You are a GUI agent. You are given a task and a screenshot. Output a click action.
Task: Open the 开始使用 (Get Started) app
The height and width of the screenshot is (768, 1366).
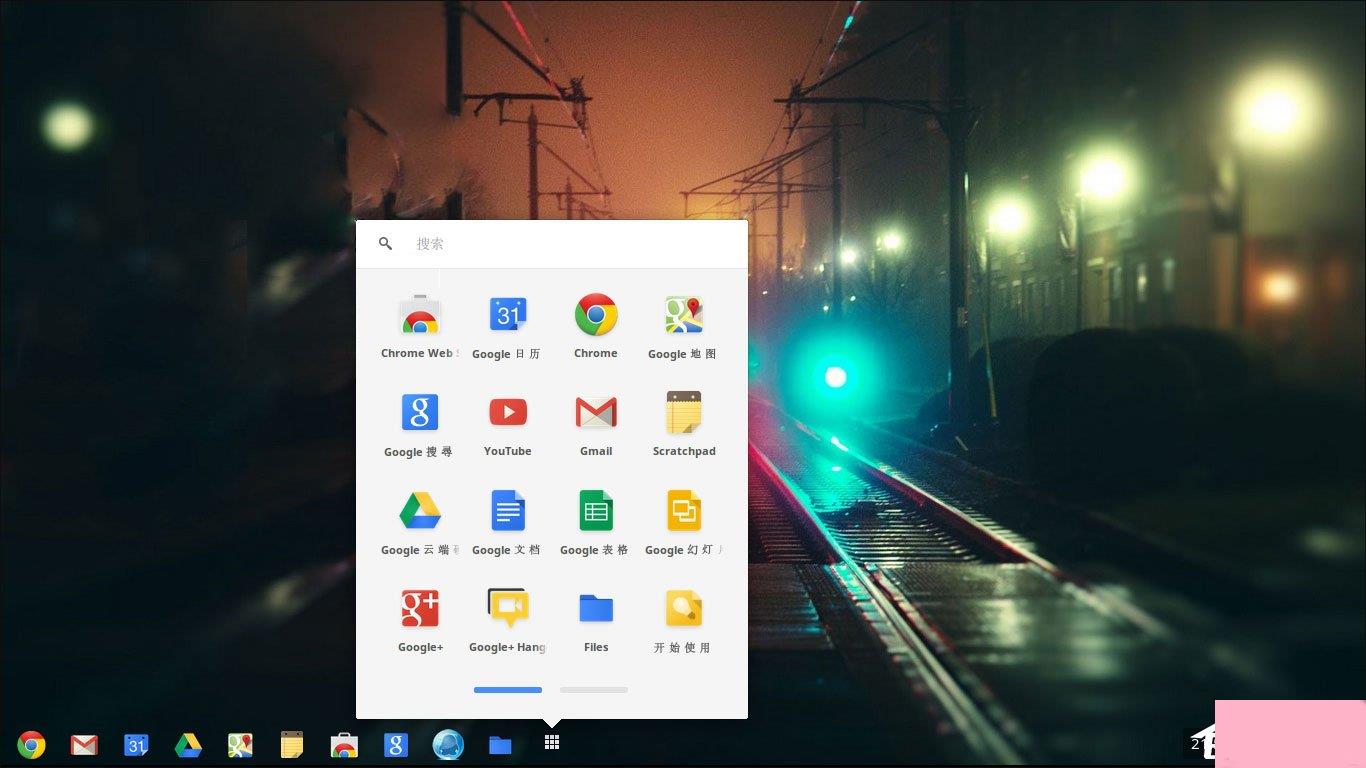(x=684, y=620)
